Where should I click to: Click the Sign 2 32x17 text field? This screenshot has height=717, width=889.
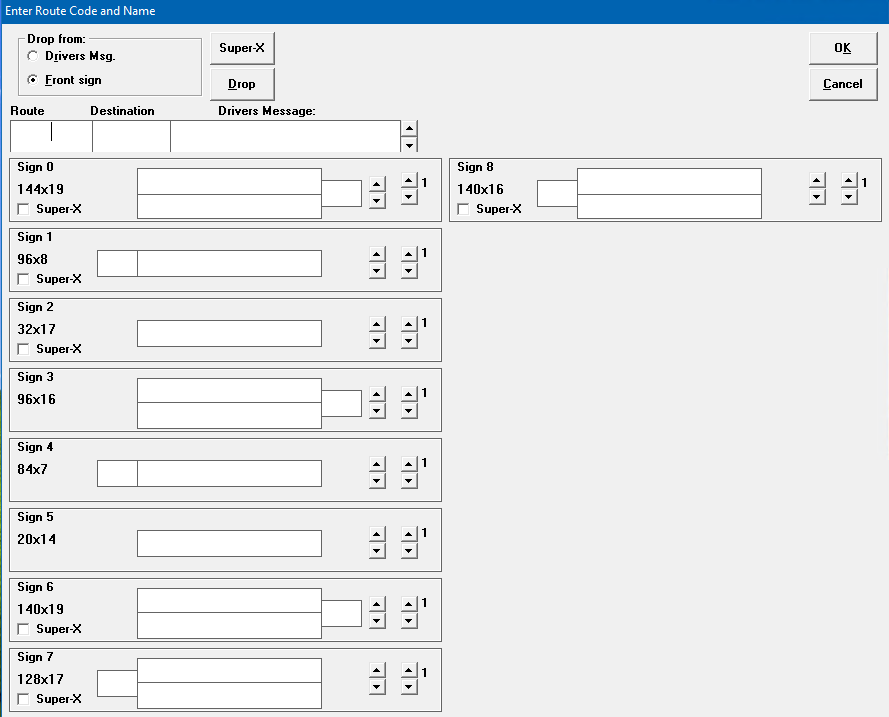click(x=229, y=333)
